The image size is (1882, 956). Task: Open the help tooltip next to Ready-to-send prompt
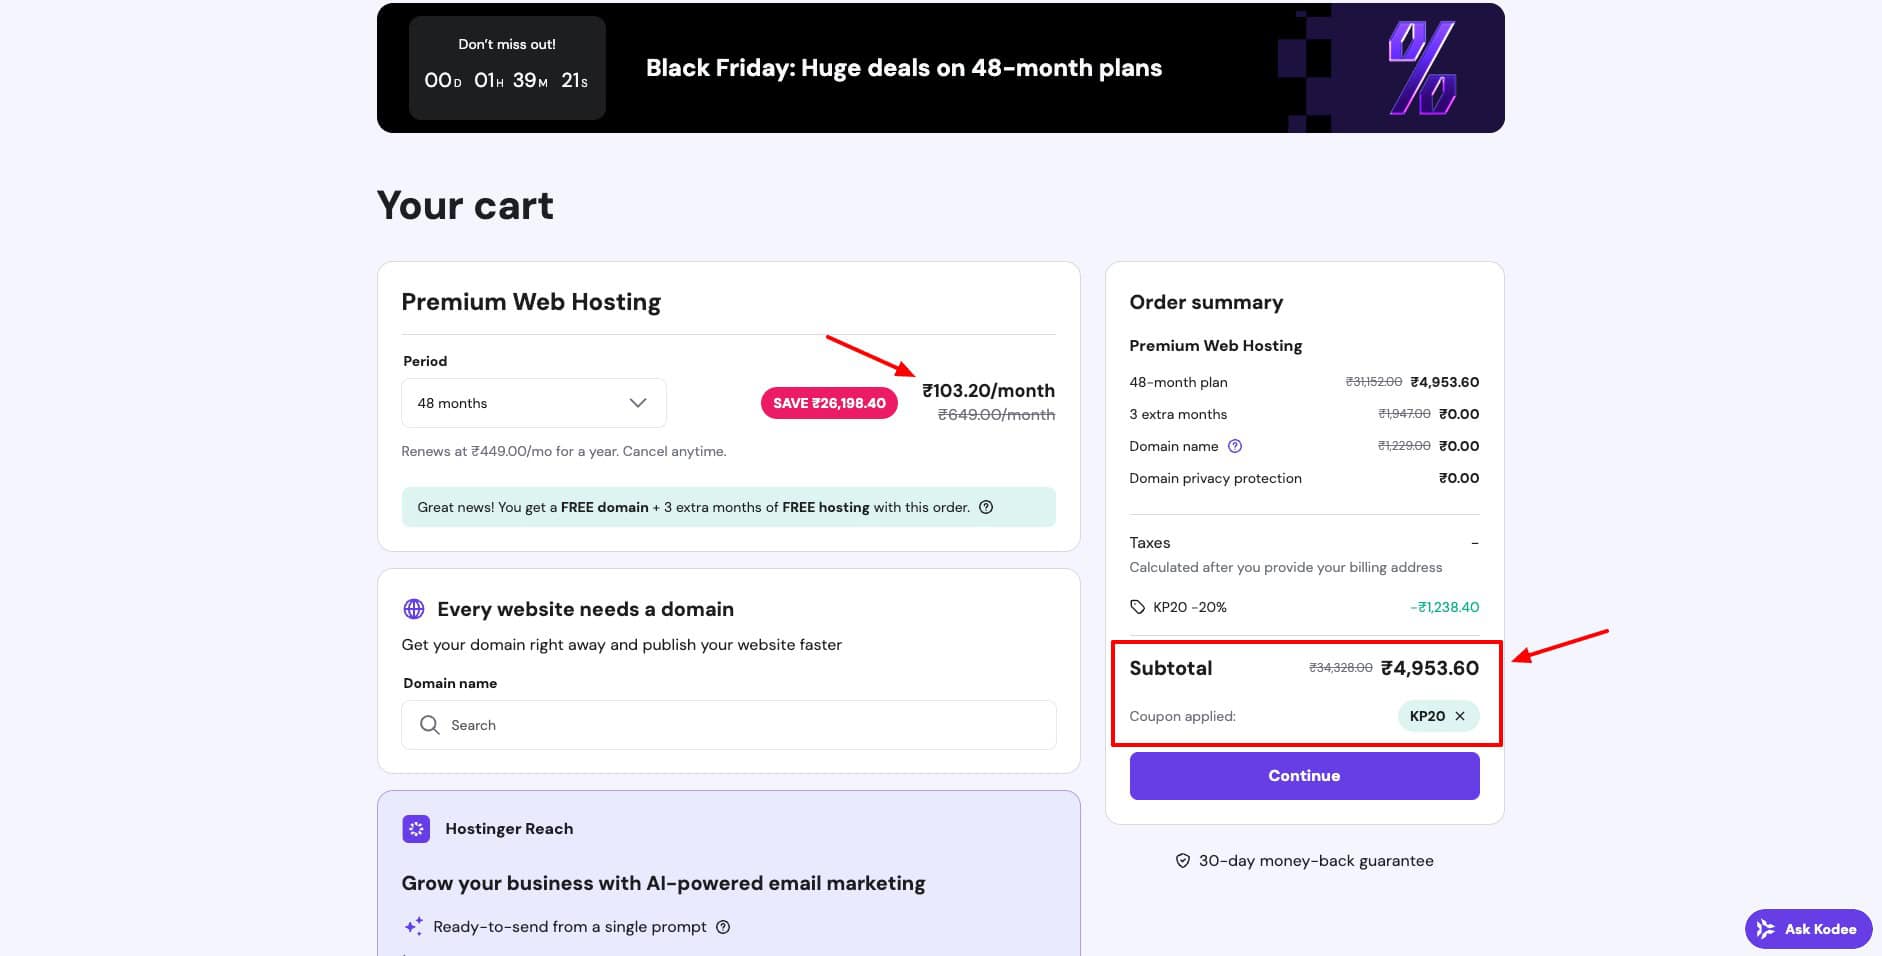(723, 927)
